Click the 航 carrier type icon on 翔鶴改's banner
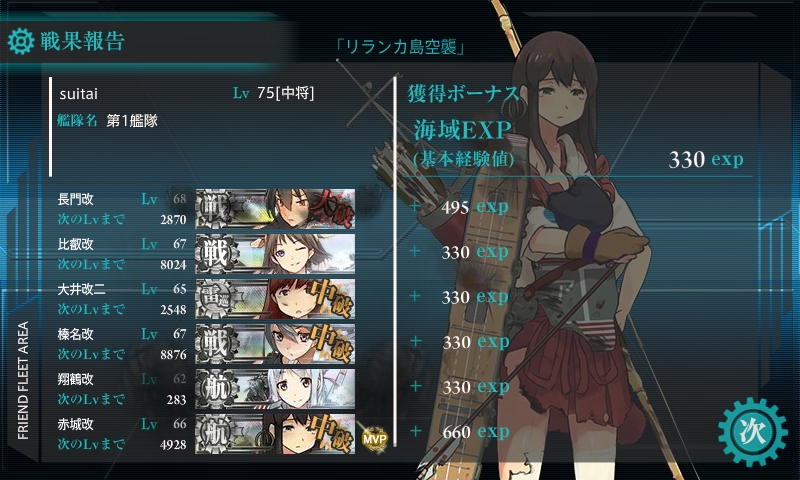Viewport: 800px width, 480px height. 216,388
